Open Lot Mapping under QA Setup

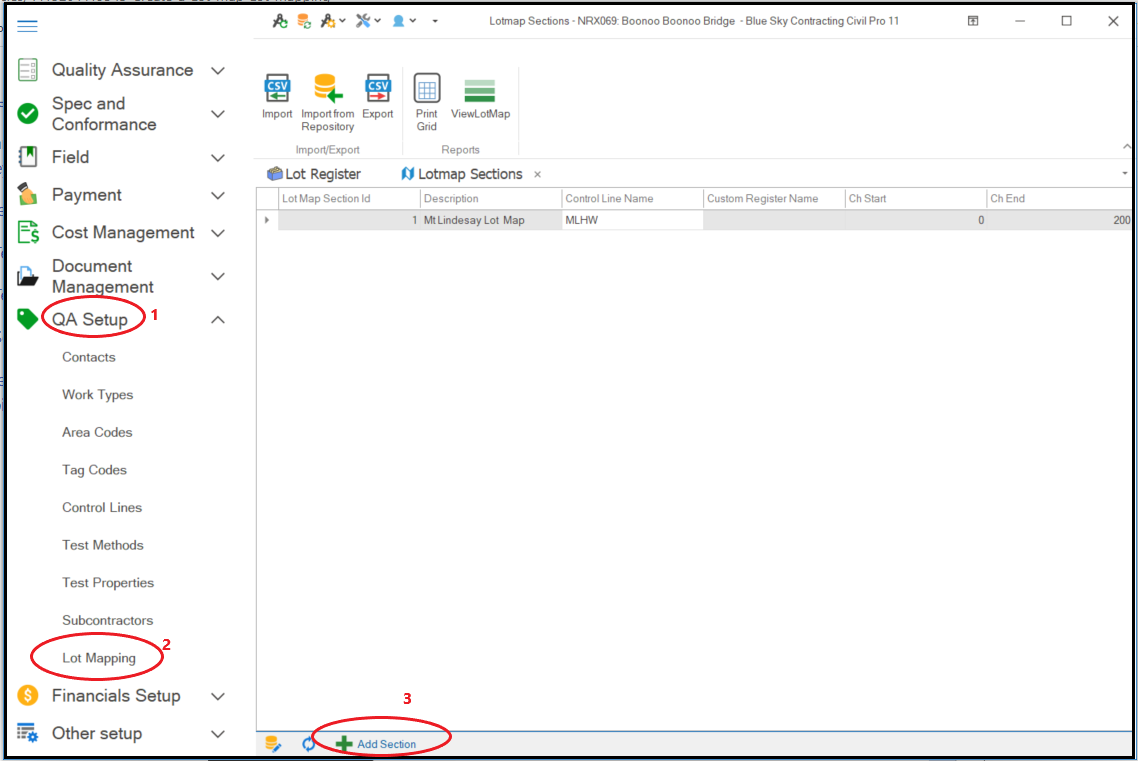click(99, 658)
